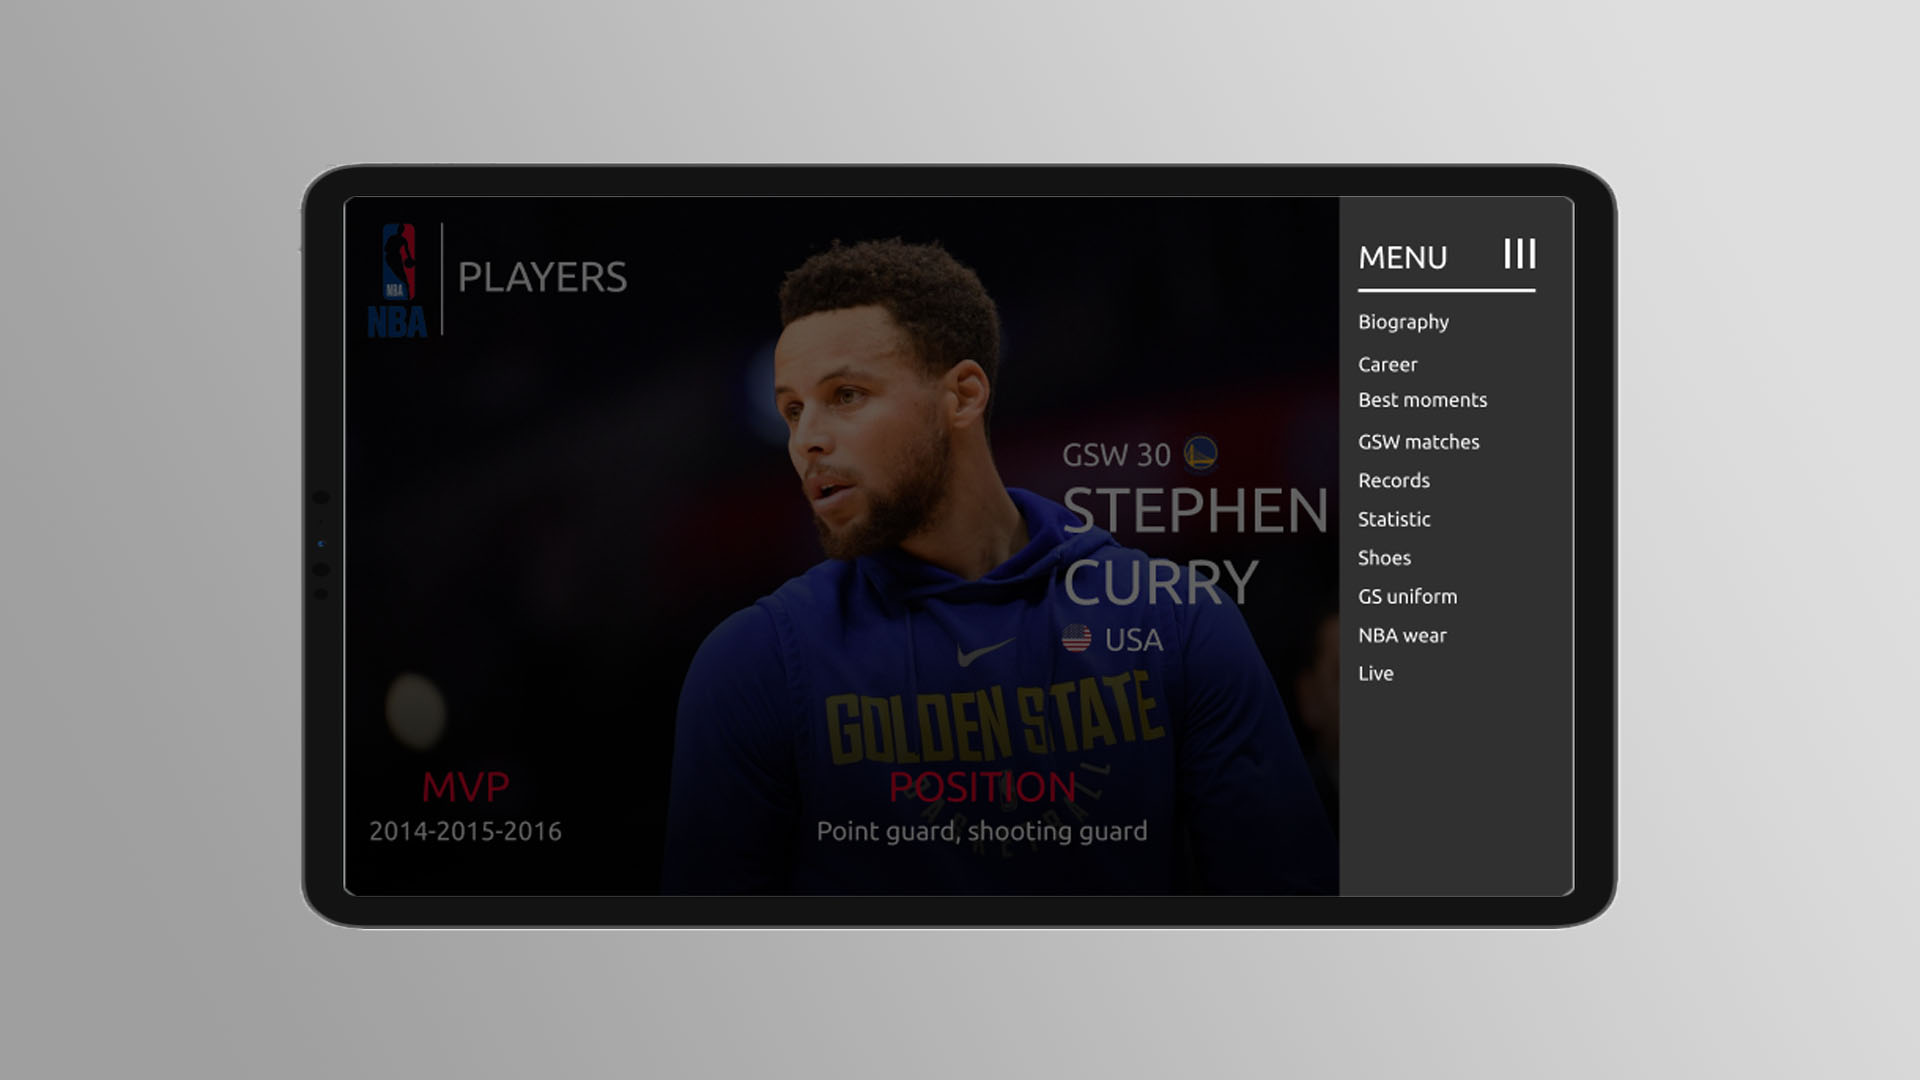Click the POSITION heading
1920x1080 pixels.
click(982, 787)
